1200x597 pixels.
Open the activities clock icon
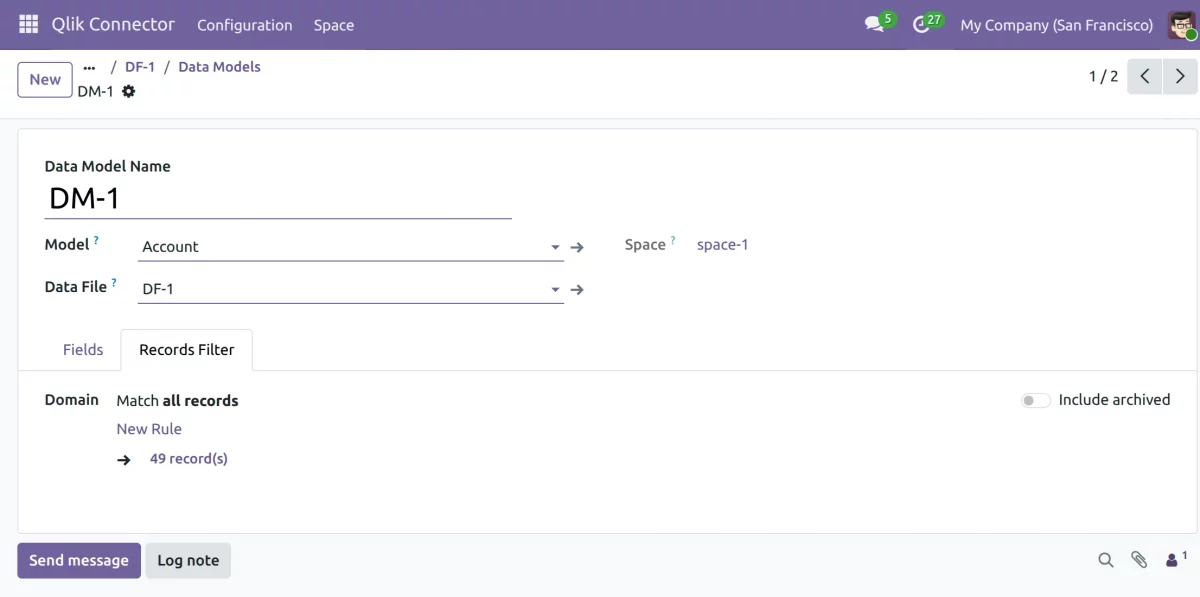click(x=922, y=24)
